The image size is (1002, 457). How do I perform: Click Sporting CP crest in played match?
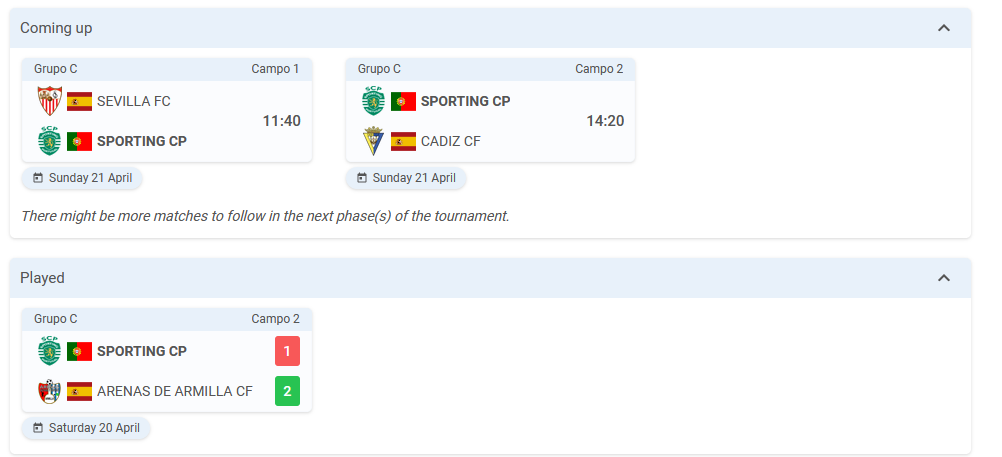point(50,351)
